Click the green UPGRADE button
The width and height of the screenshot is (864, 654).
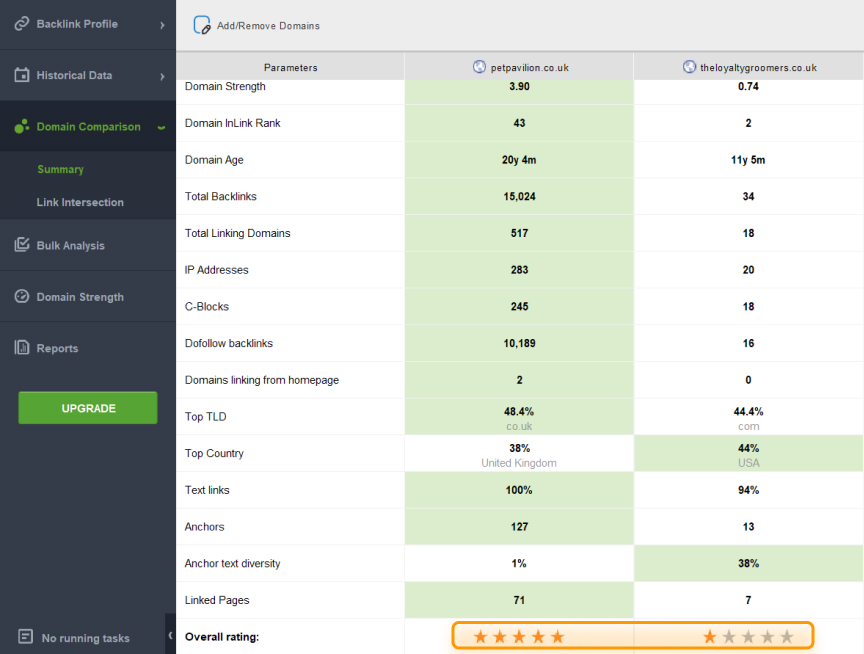click(x=88, y=408)
